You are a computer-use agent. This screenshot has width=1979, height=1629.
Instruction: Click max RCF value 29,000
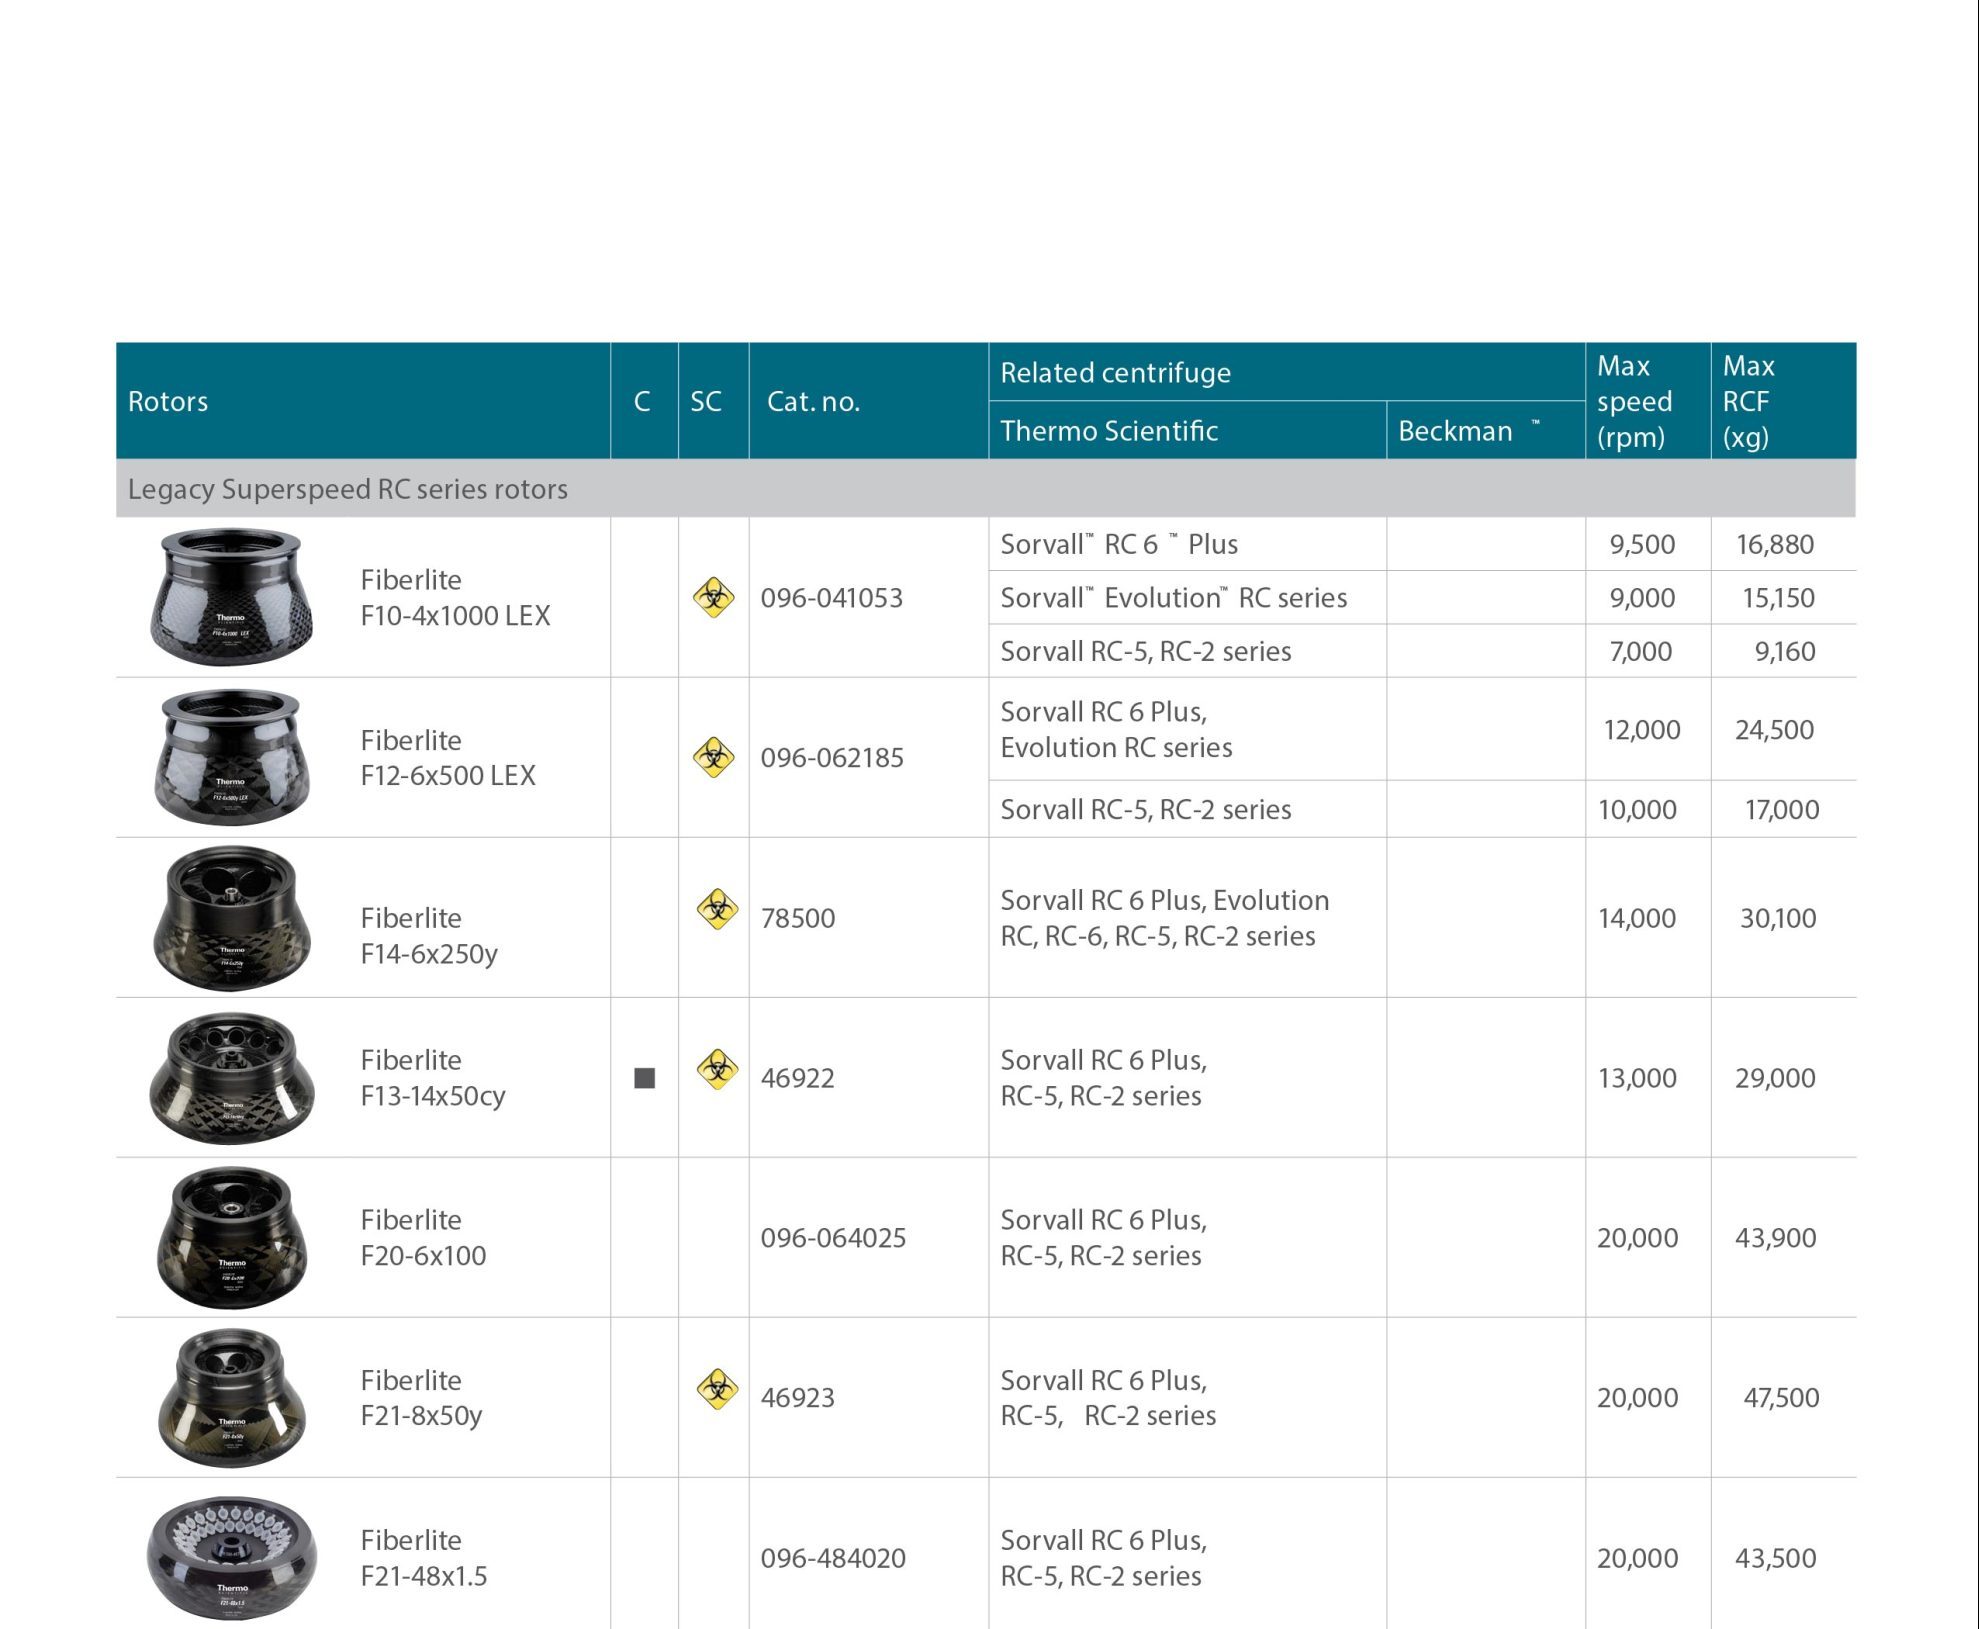1775,1077
